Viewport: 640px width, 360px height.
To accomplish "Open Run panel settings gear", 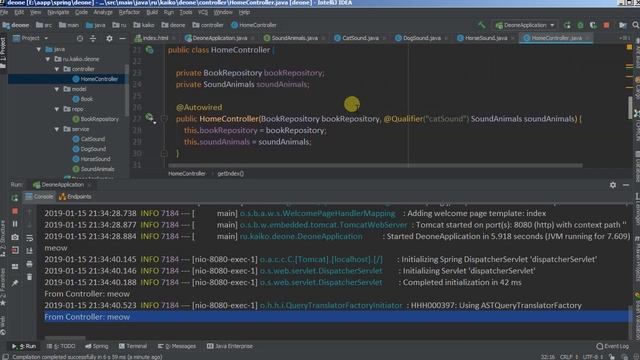I will pyautogui.click(x=613, y=185).
